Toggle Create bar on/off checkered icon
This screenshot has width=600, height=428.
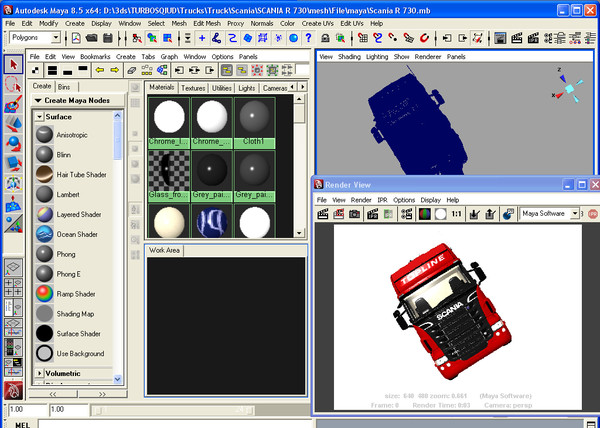[35, 70]
